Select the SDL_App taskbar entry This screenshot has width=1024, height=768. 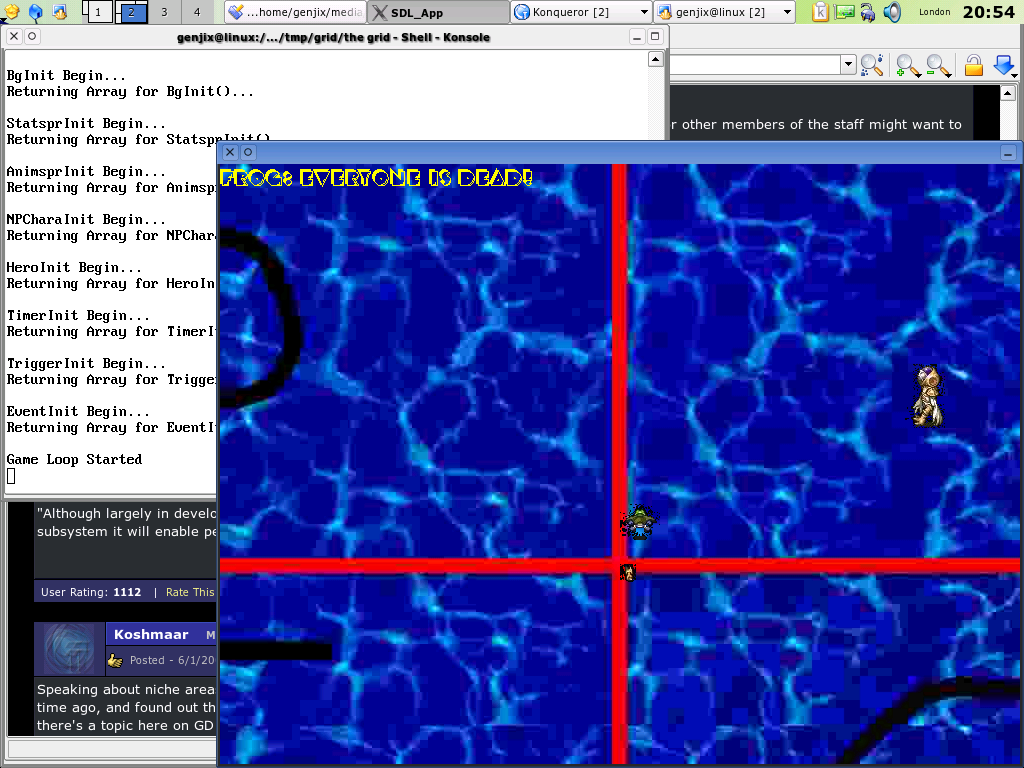pyautogui.click(x=438, y=12)
